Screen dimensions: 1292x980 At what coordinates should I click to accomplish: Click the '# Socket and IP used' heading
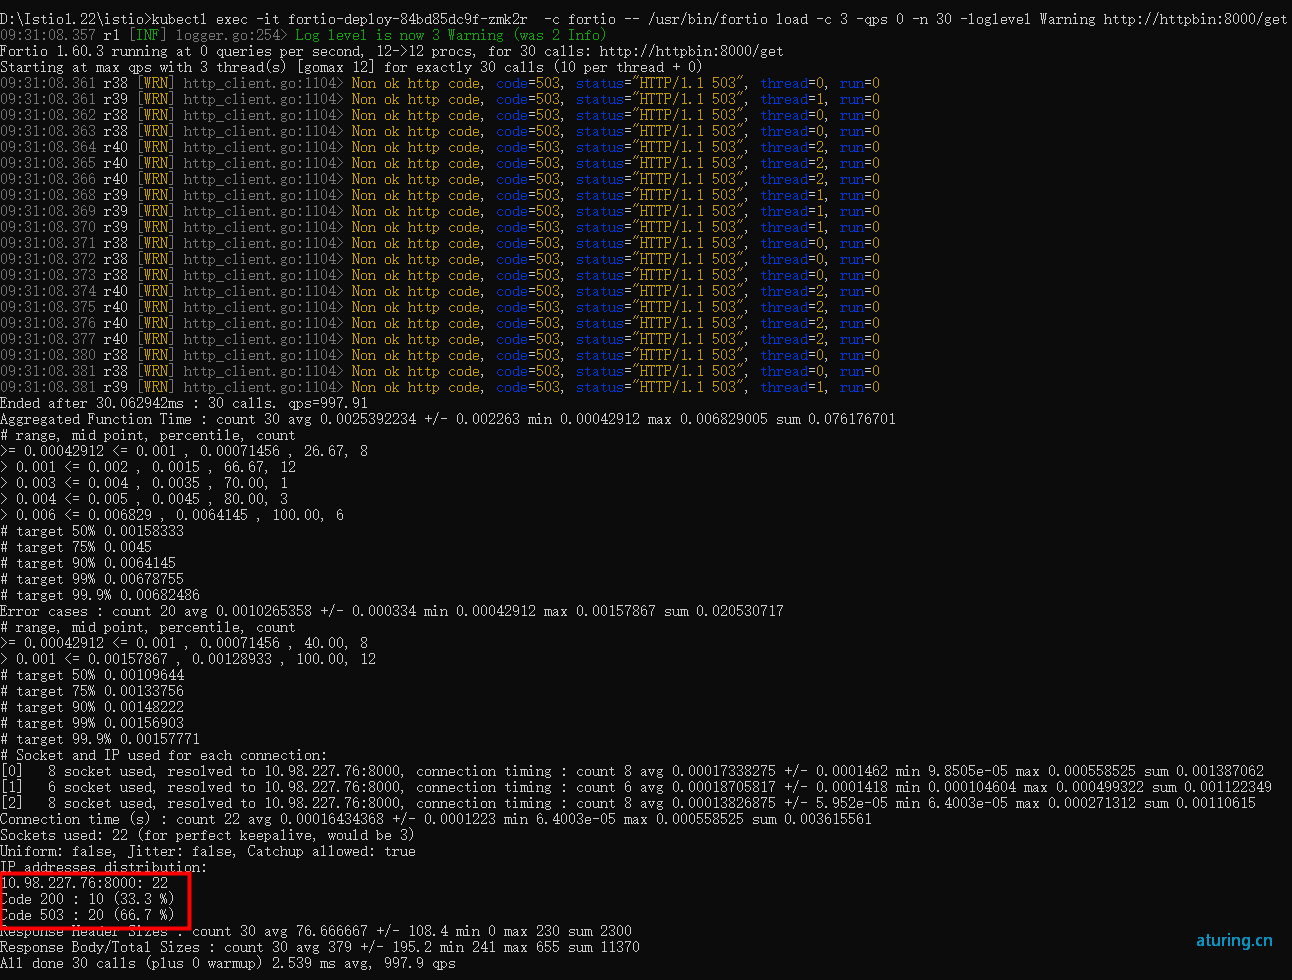coord(163,755)
